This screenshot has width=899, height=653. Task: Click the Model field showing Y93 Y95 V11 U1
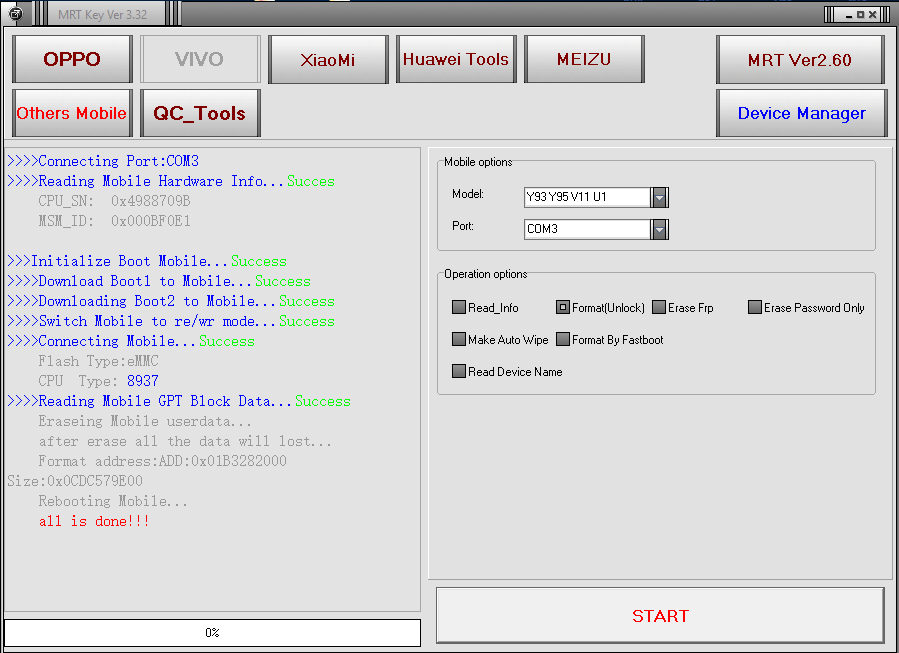(x=587, y=197)
